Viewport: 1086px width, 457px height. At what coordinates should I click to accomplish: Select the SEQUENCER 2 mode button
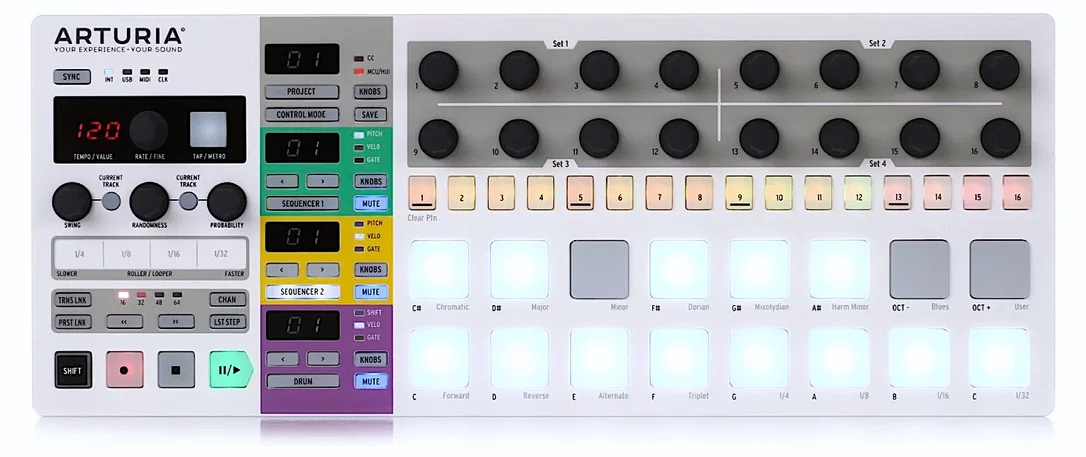(303, 292)
